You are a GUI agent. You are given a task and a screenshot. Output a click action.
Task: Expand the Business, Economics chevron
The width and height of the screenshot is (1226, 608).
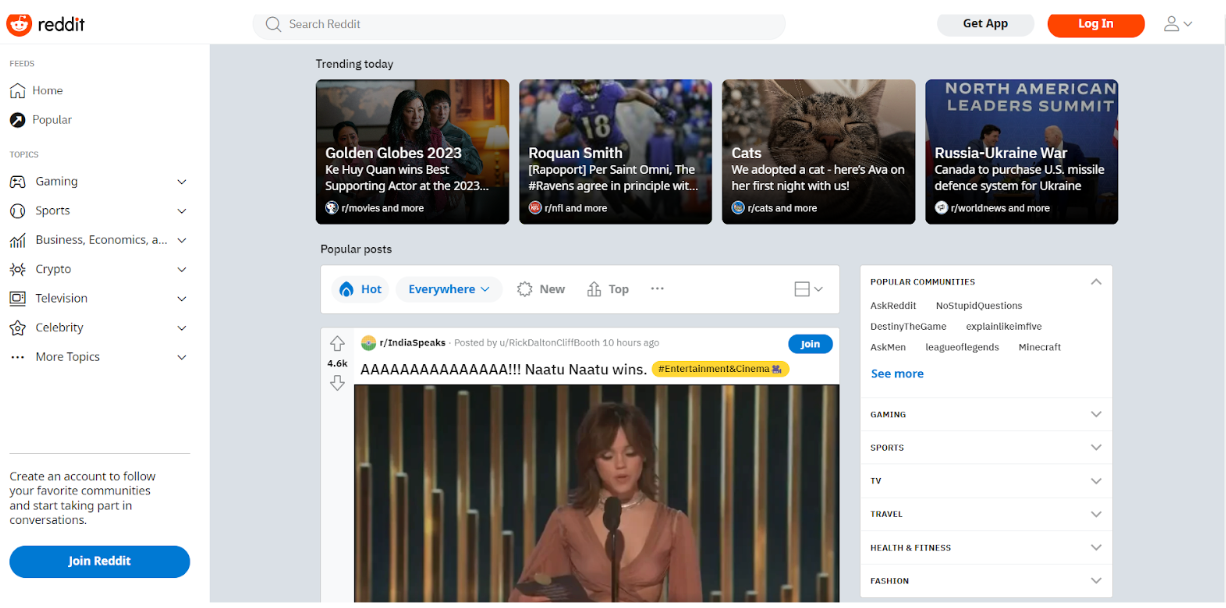click(x=182, y=240)
